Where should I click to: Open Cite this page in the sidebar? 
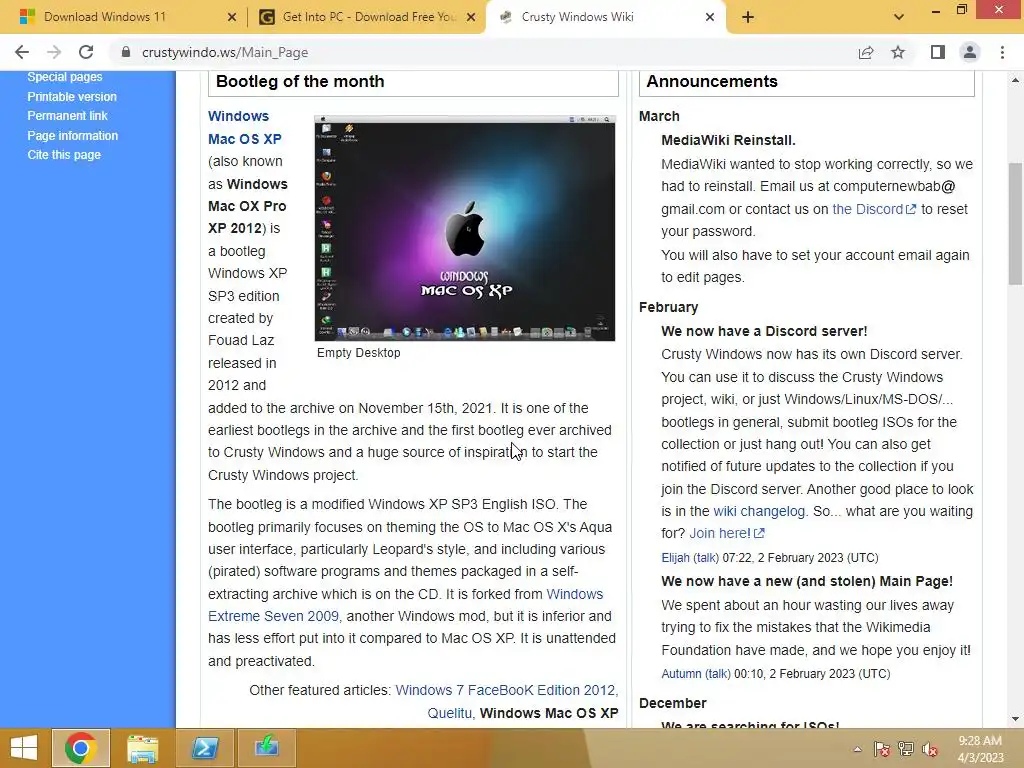pos(64,155)
